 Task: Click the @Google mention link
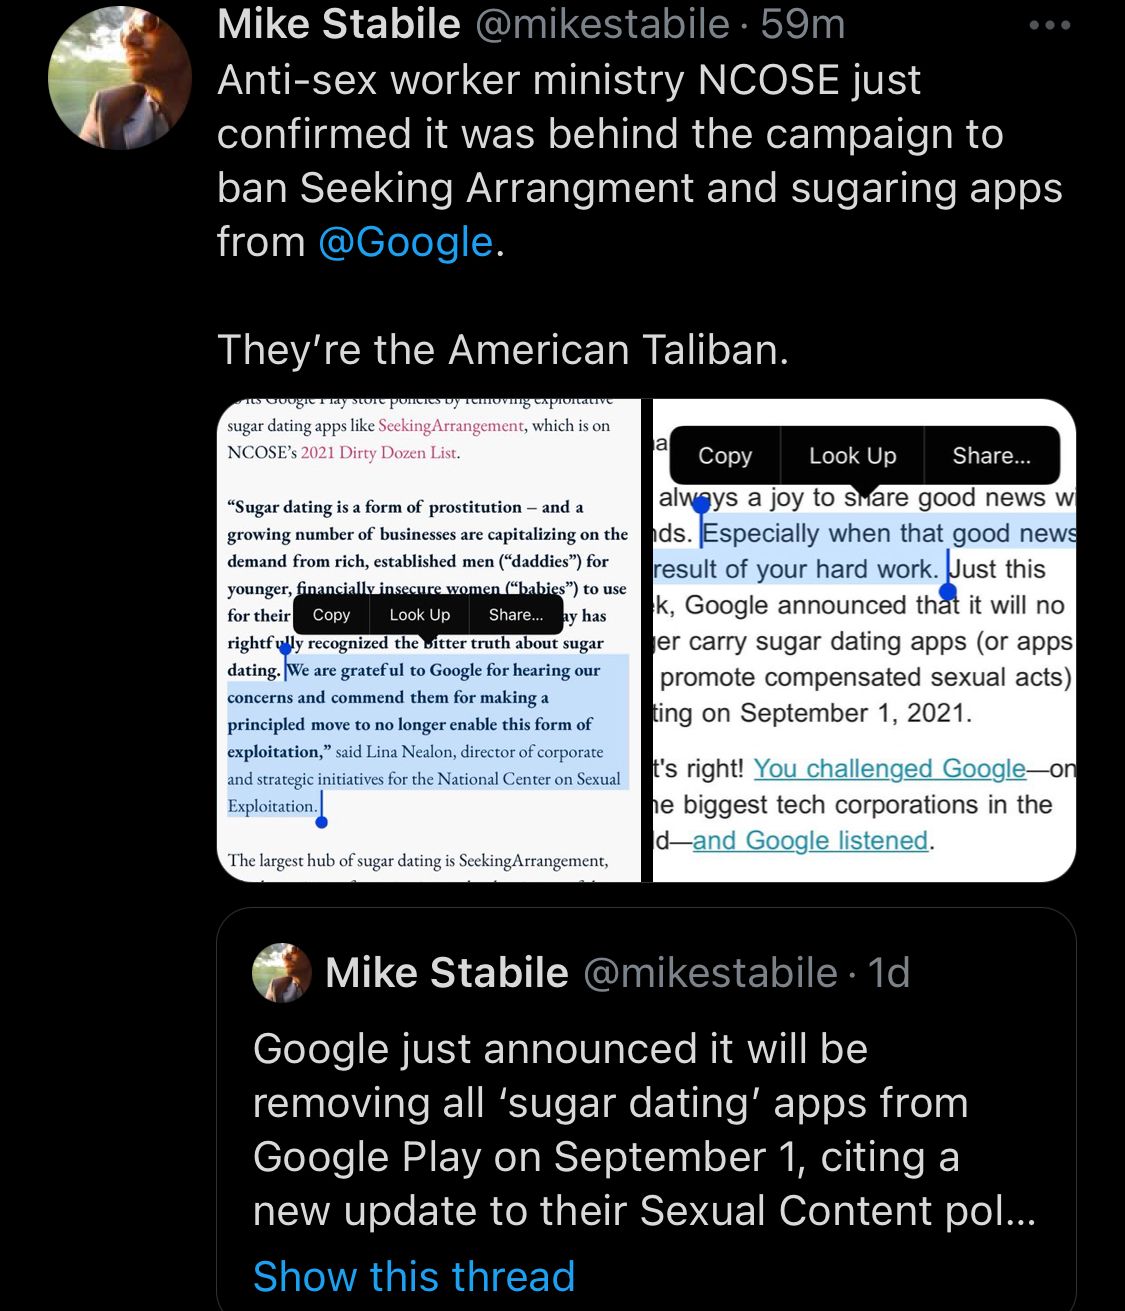[405, 242]
